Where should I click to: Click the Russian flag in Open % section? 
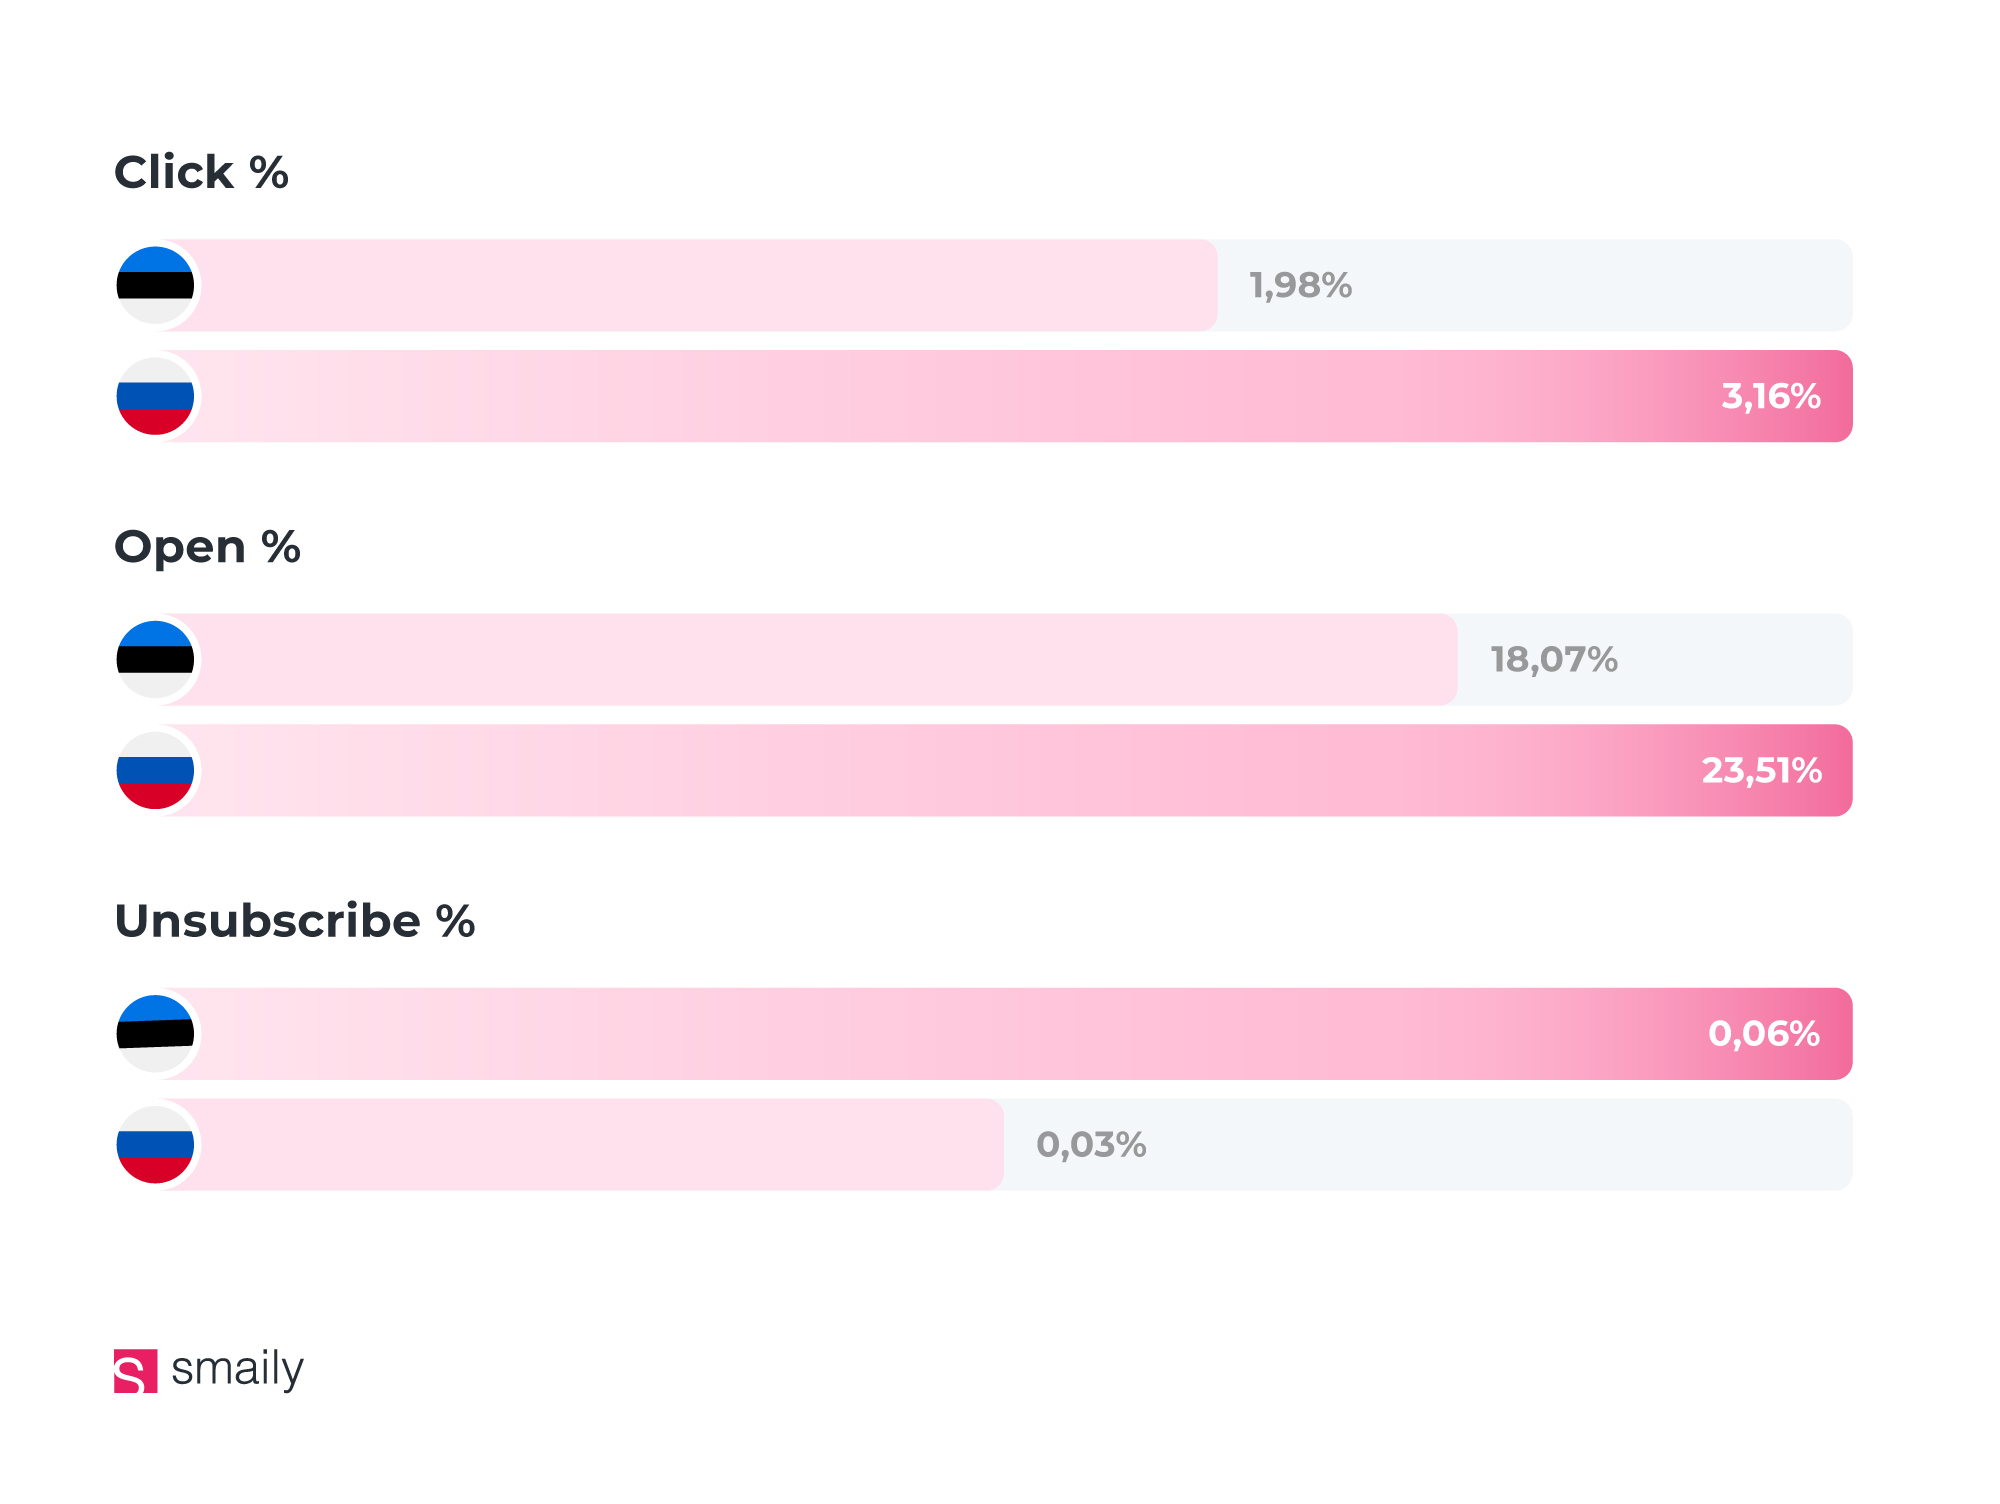coord(155,770)
